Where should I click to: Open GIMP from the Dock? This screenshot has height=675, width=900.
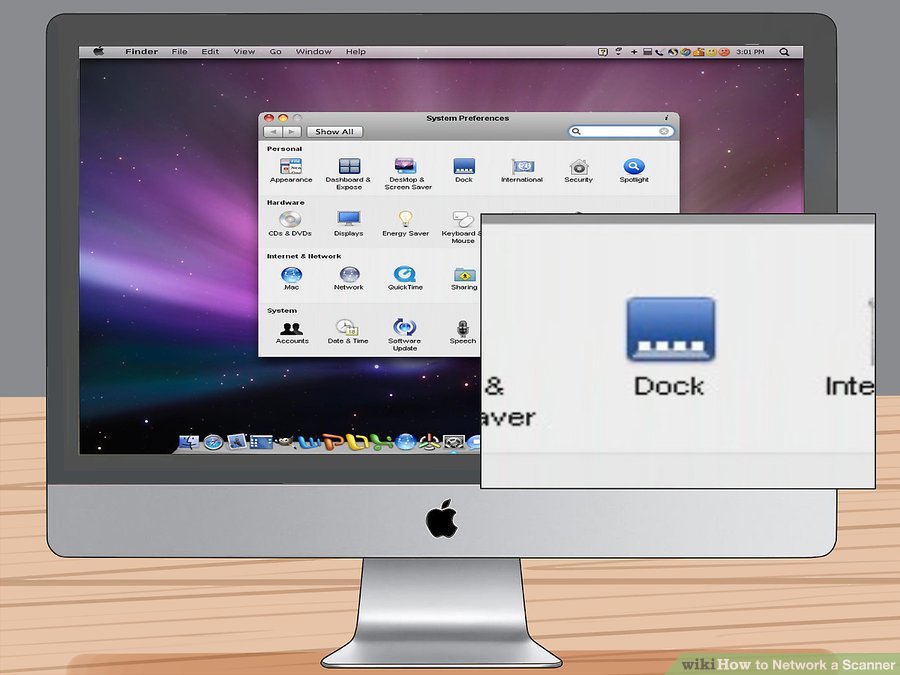coord(284,442)
